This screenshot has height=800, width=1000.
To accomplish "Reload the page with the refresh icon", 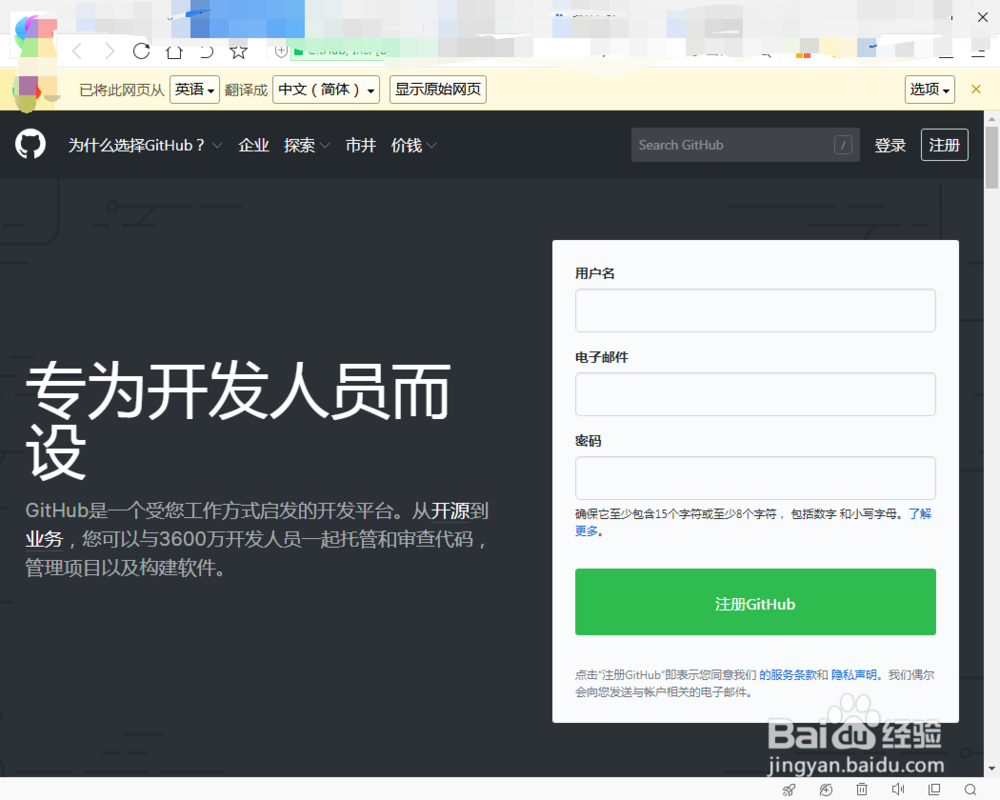I will coord(142,51).
